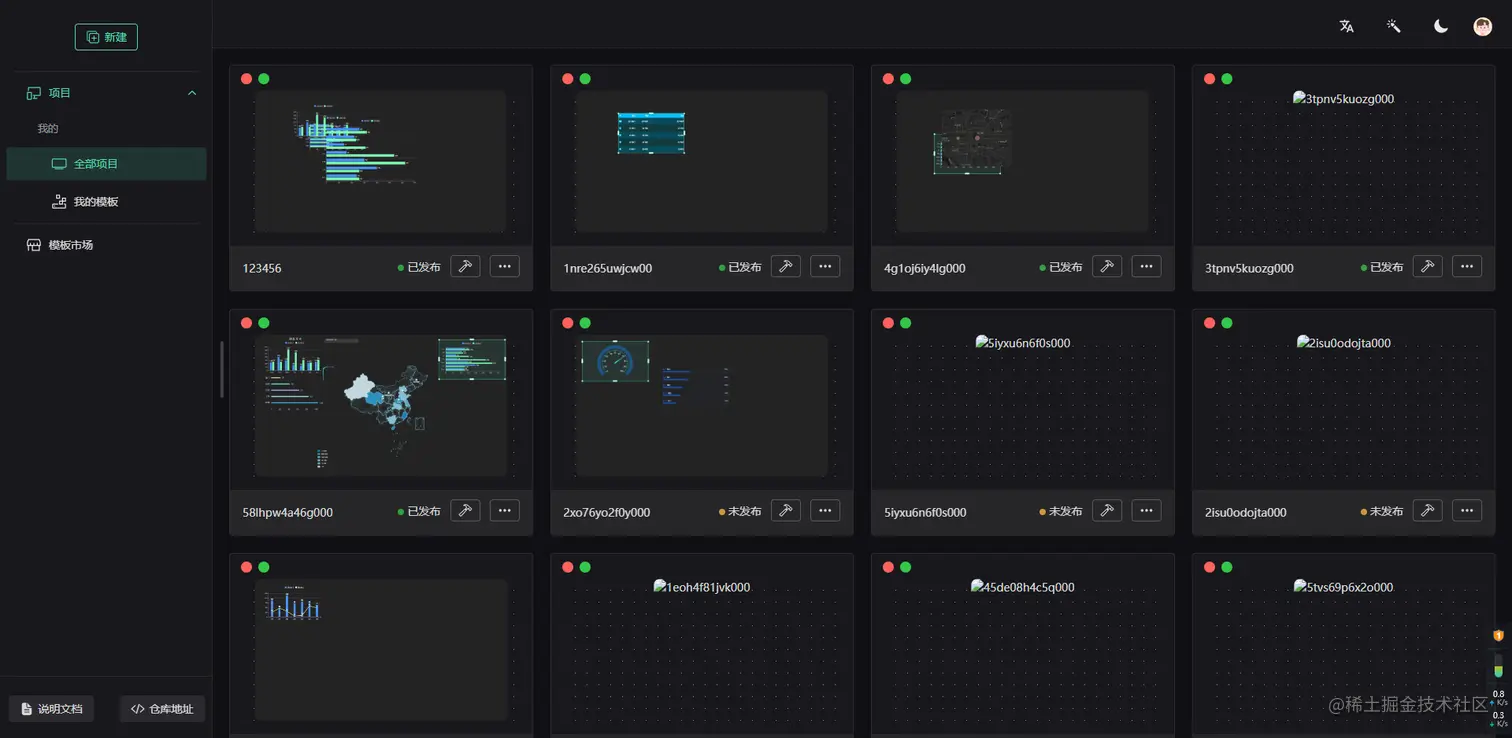Collapse the 项目 section chevron
The width and height of the screenshot is (1512, 738).
pos(192,93)
